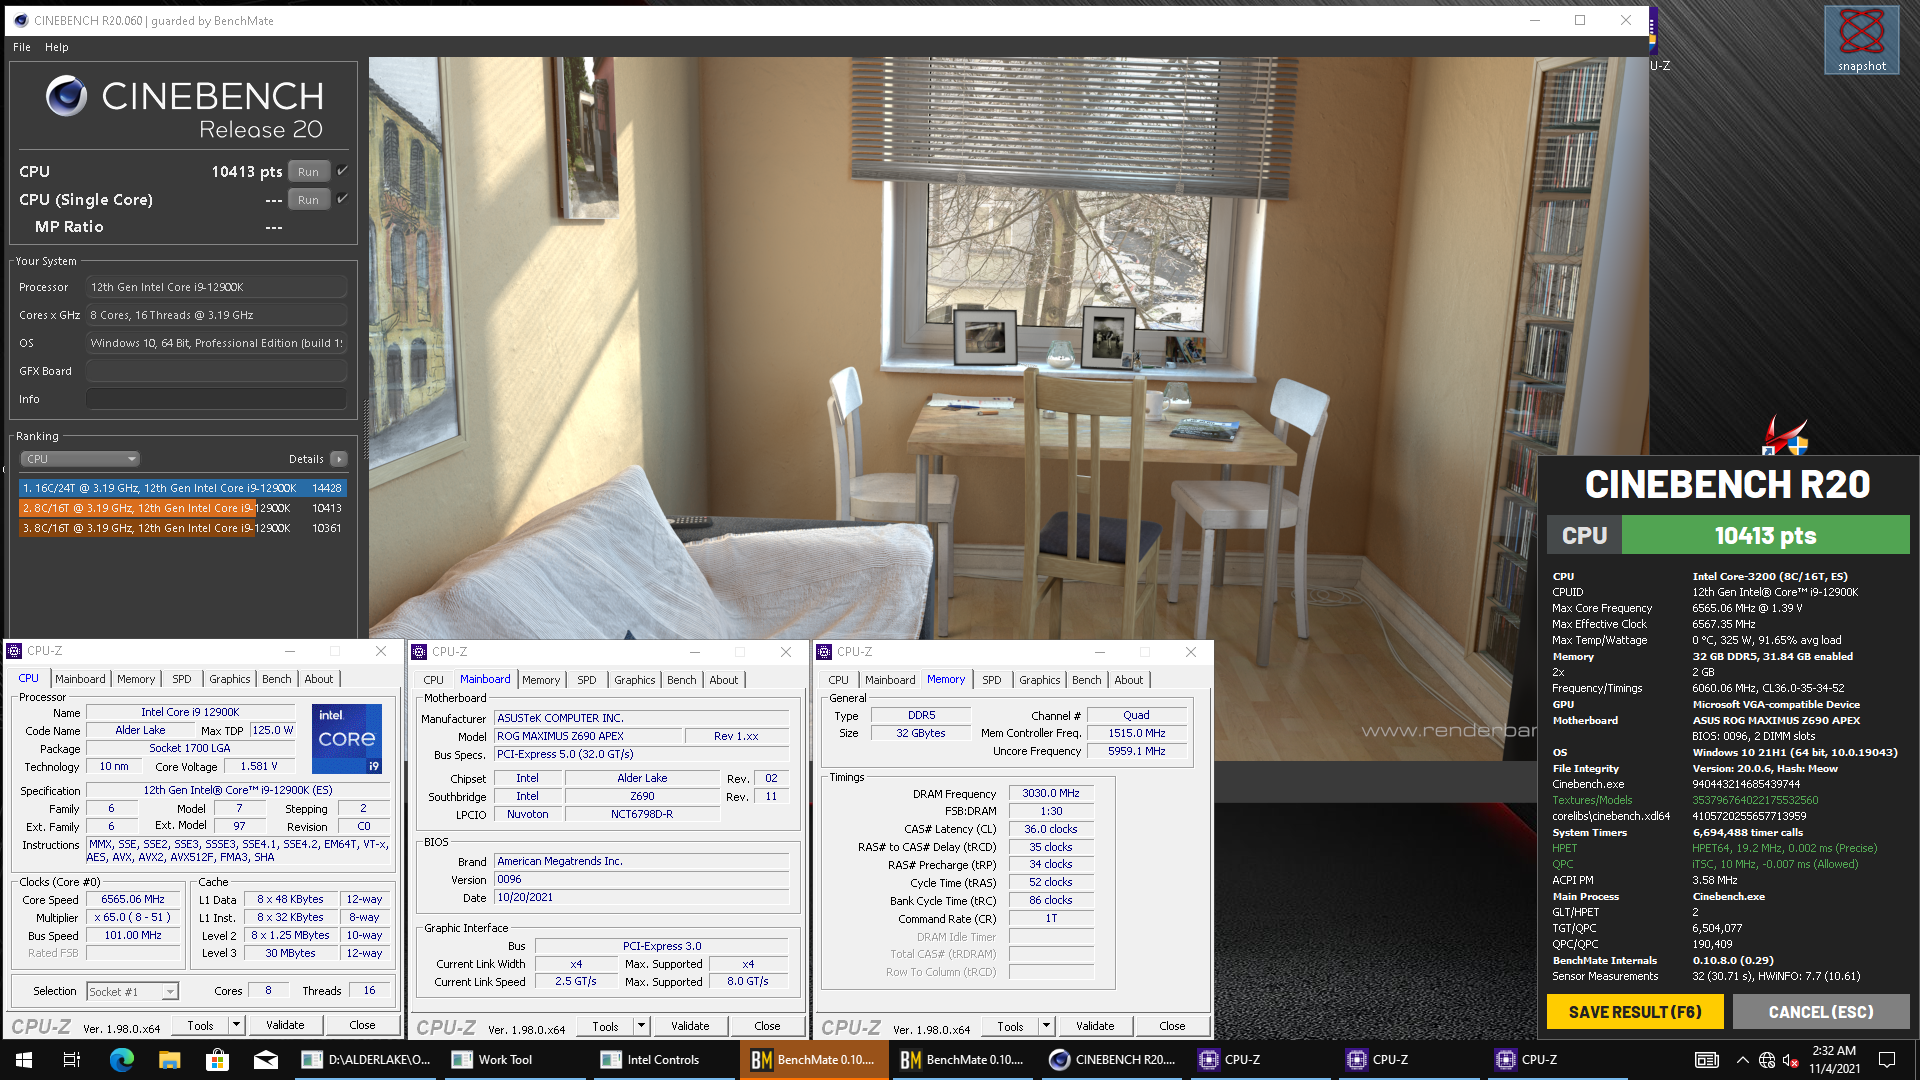Screen dimensions: 1920x1080
Task: Switch to the Work Tool taskbar window
Action: pos(515,1059)
